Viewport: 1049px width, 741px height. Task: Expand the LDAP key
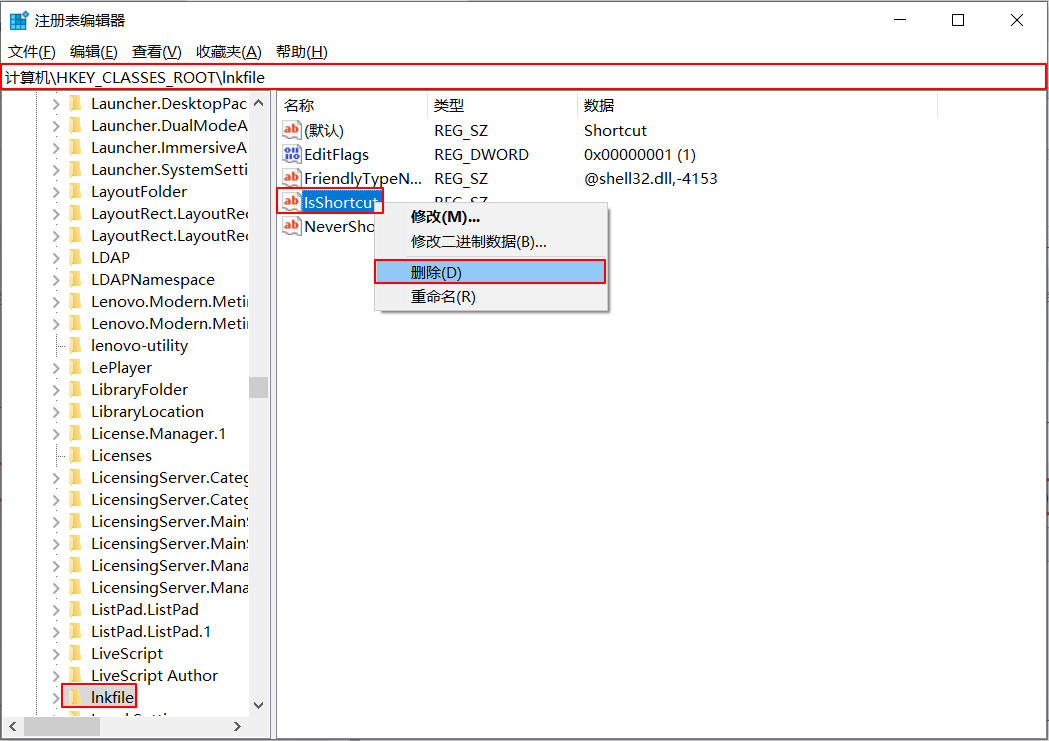coord(56,257)
